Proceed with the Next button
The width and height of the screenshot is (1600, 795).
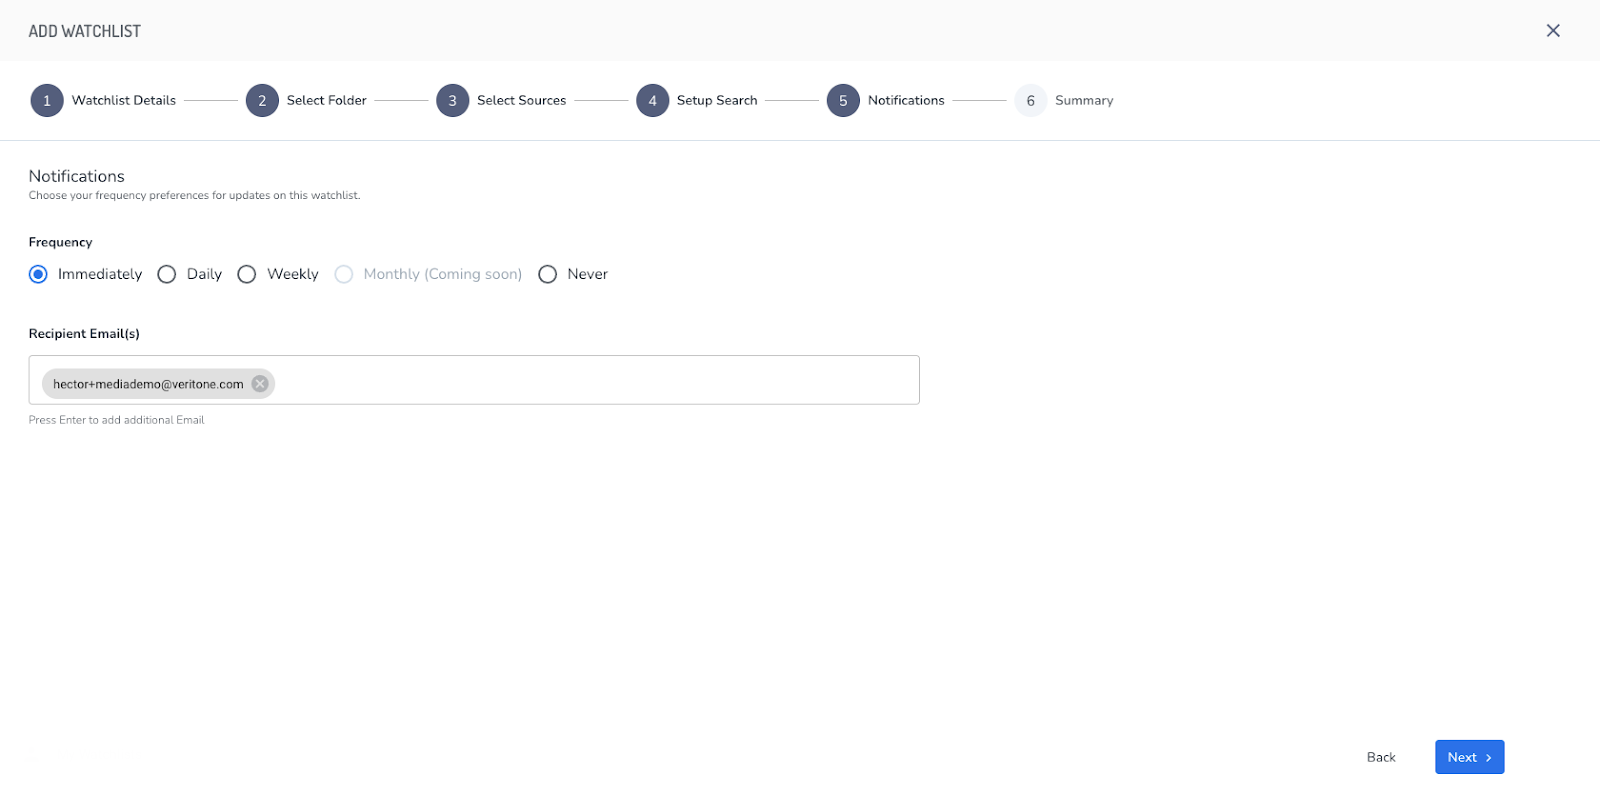(1469, 757)
